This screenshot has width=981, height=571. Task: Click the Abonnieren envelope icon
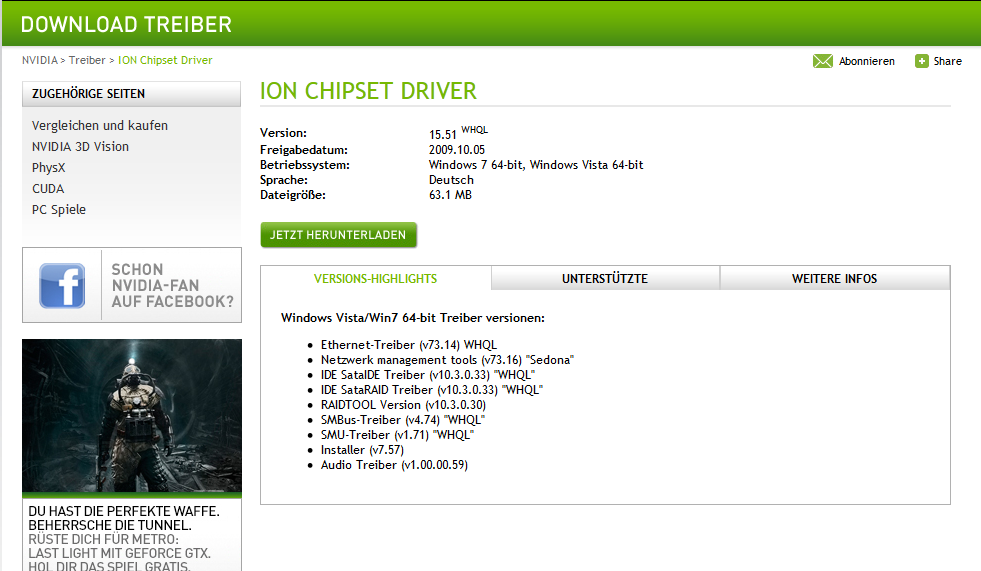tap(822, 61)
